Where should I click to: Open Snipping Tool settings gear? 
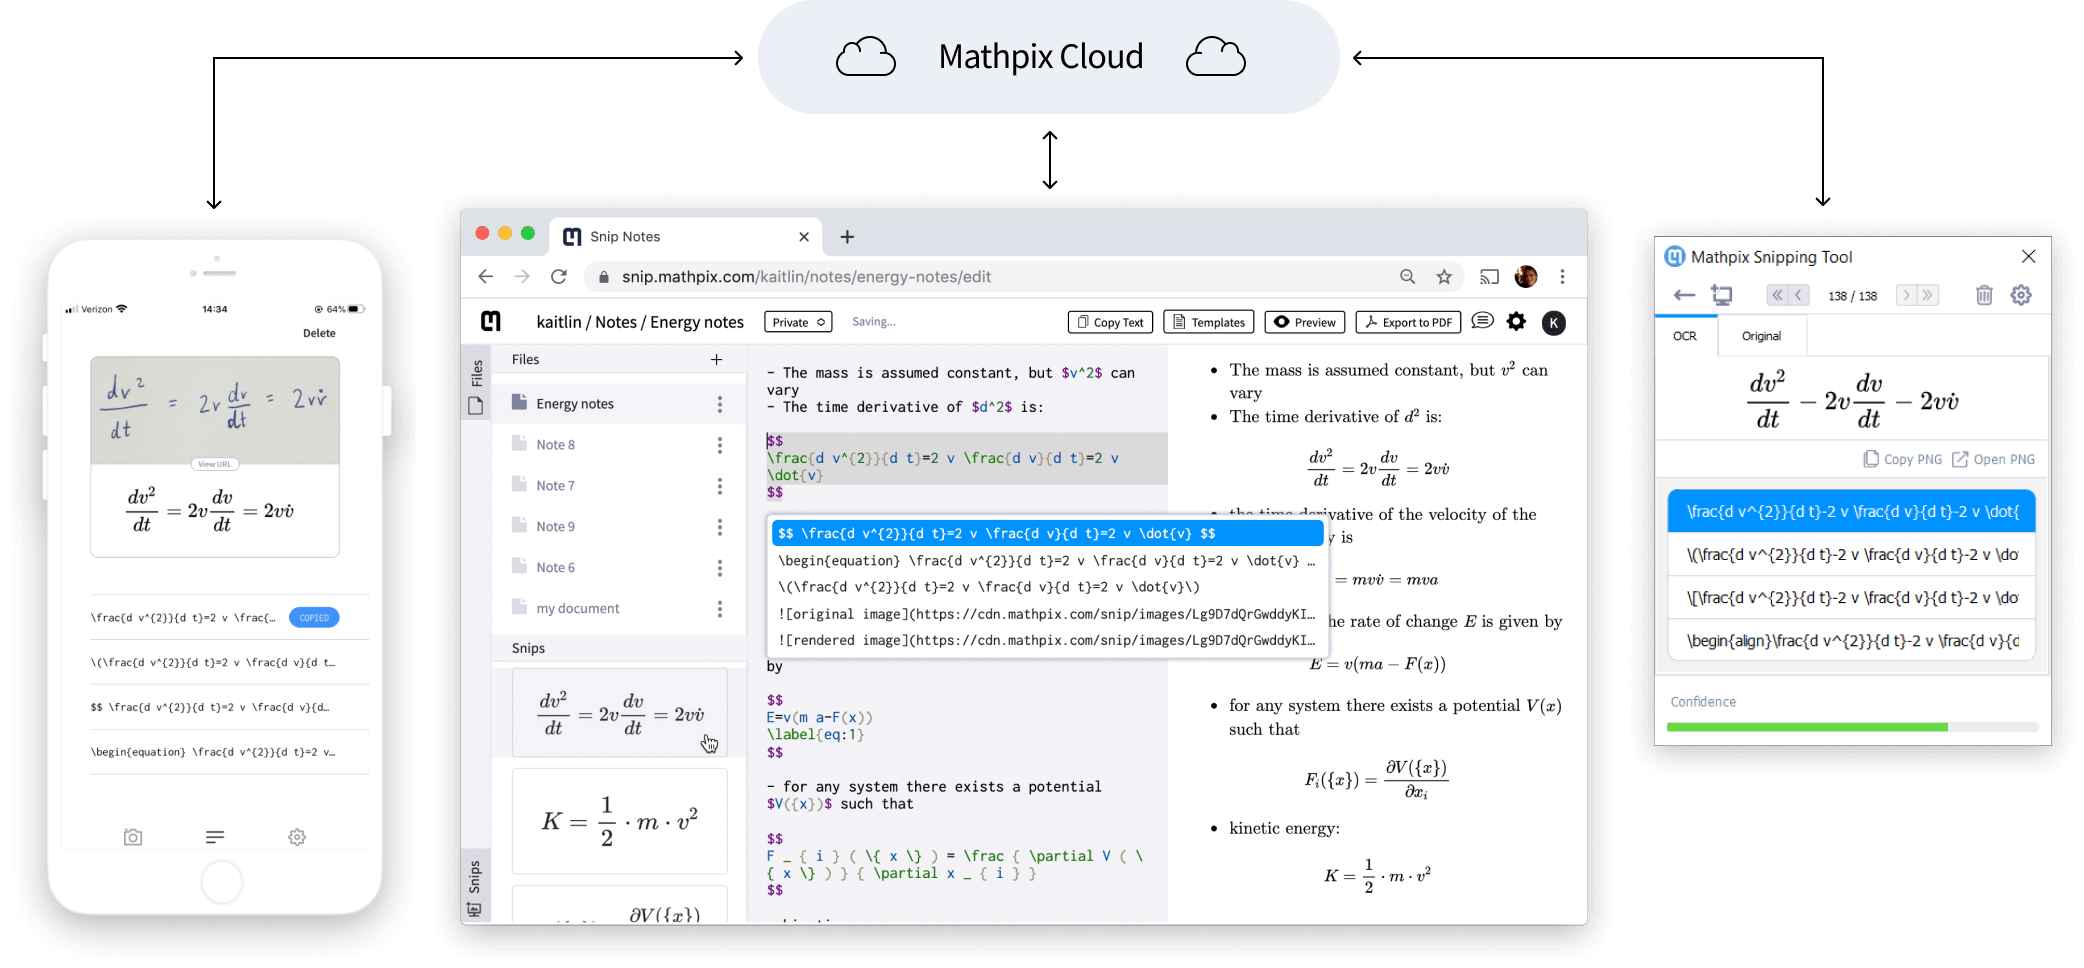2021,295
